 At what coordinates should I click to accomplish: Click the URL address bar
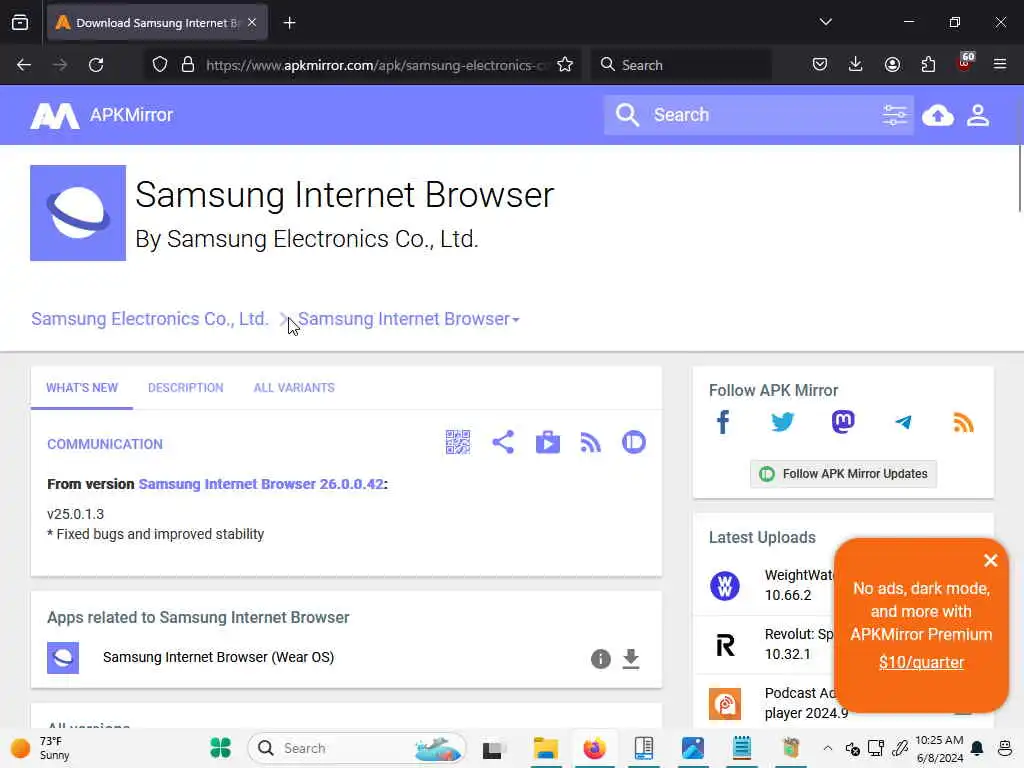tap(376, 65)
